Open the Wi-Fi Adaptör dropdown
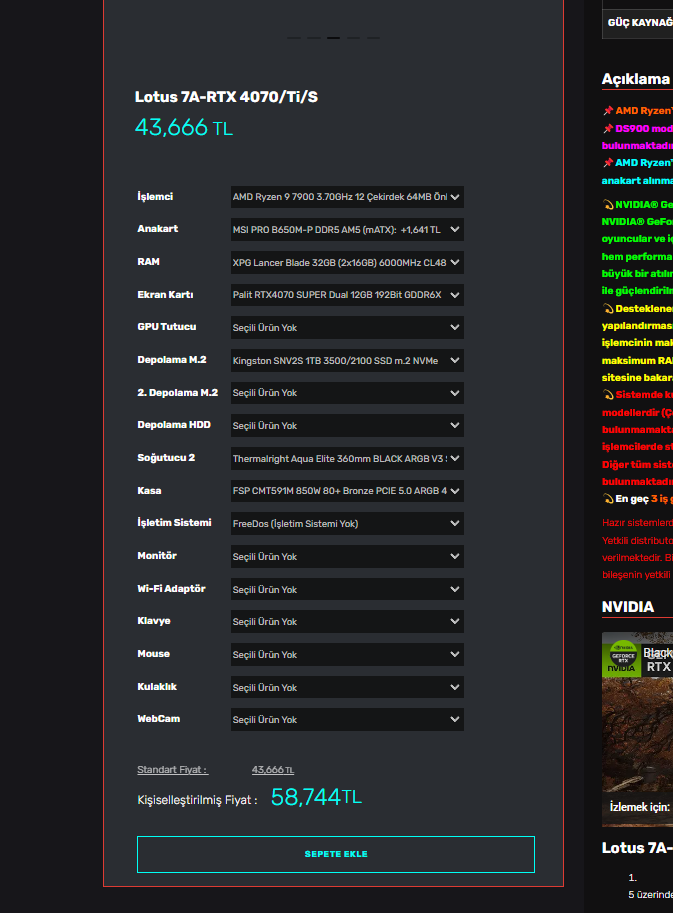This screenshot has height=913, width=673. [x=347, y=589]
